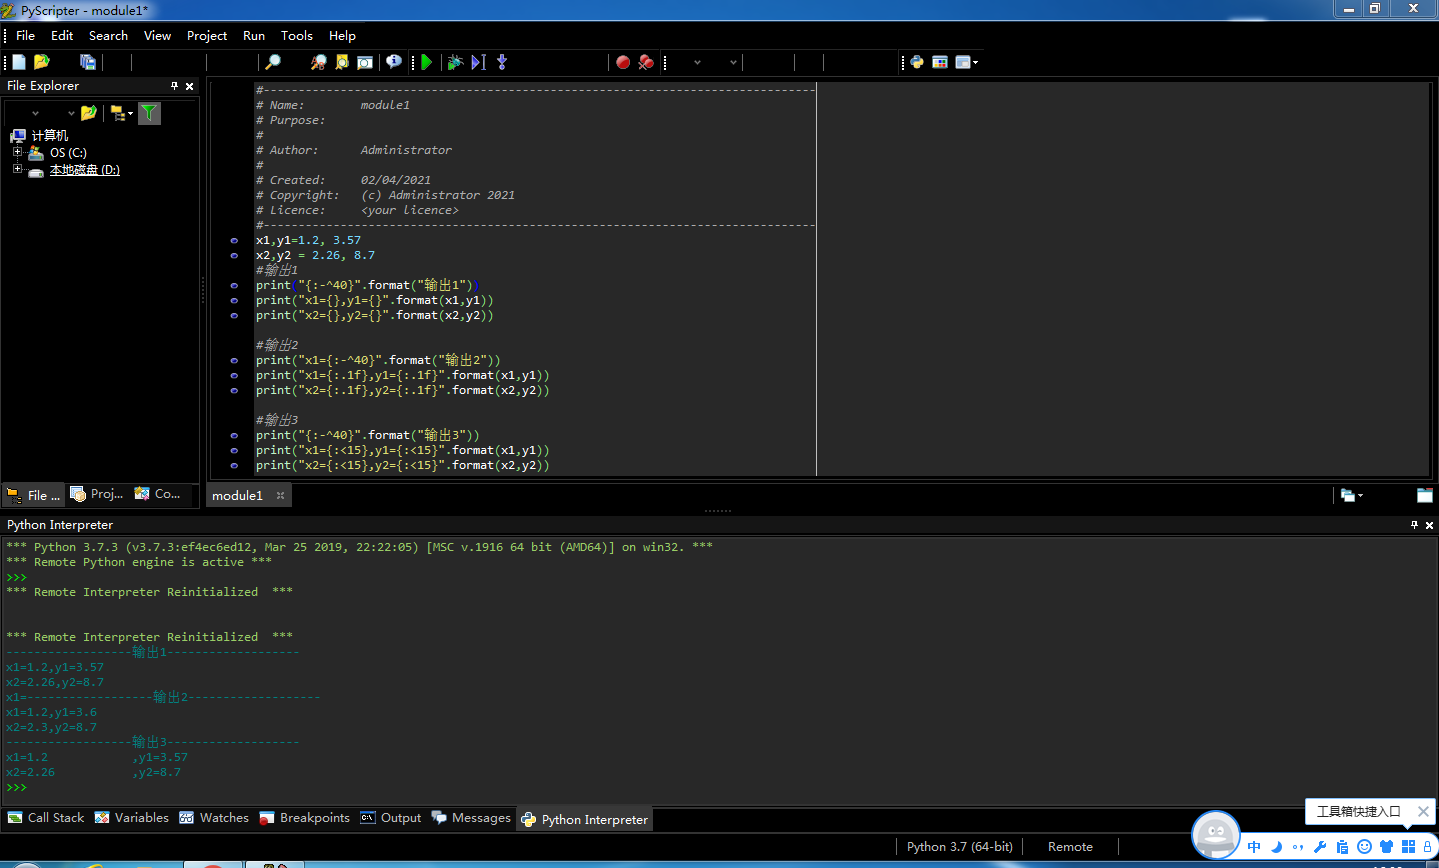1439x868 pixels.
Task: Switch to Code Explorer tab
Action: [x=157, y=494]
